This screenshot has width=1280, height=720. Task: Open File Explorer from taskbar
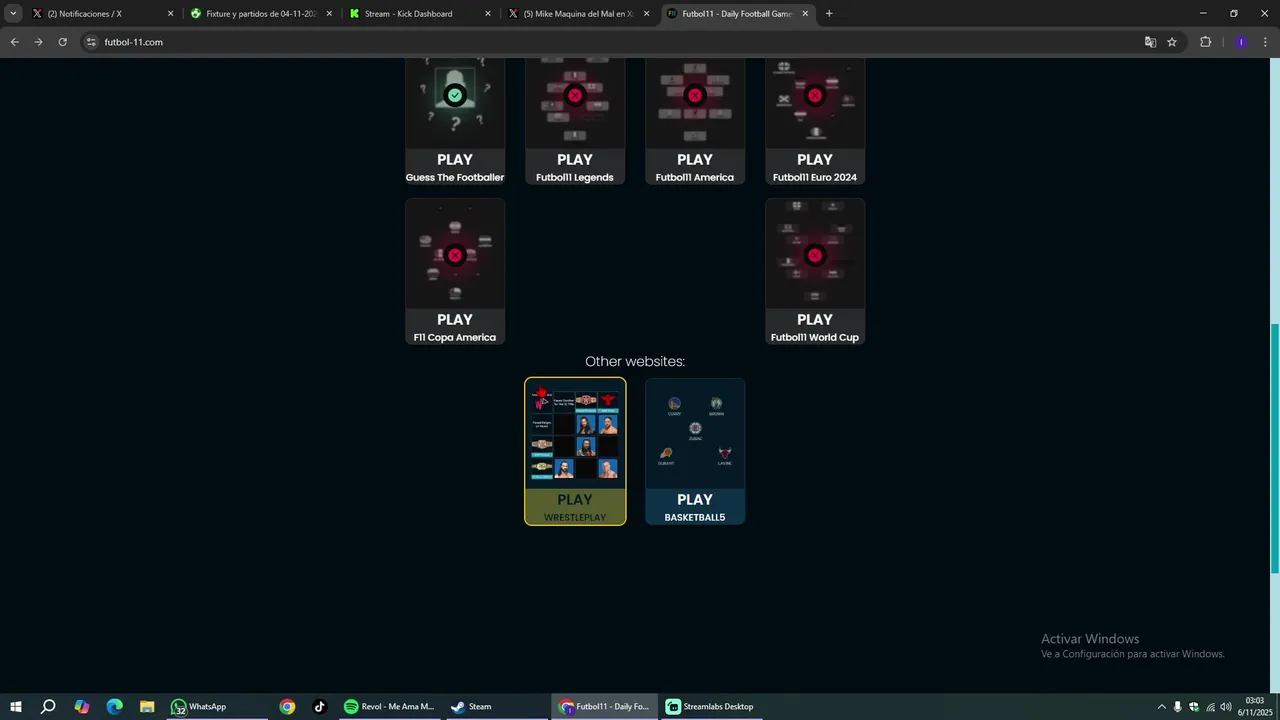coord(147,706)
